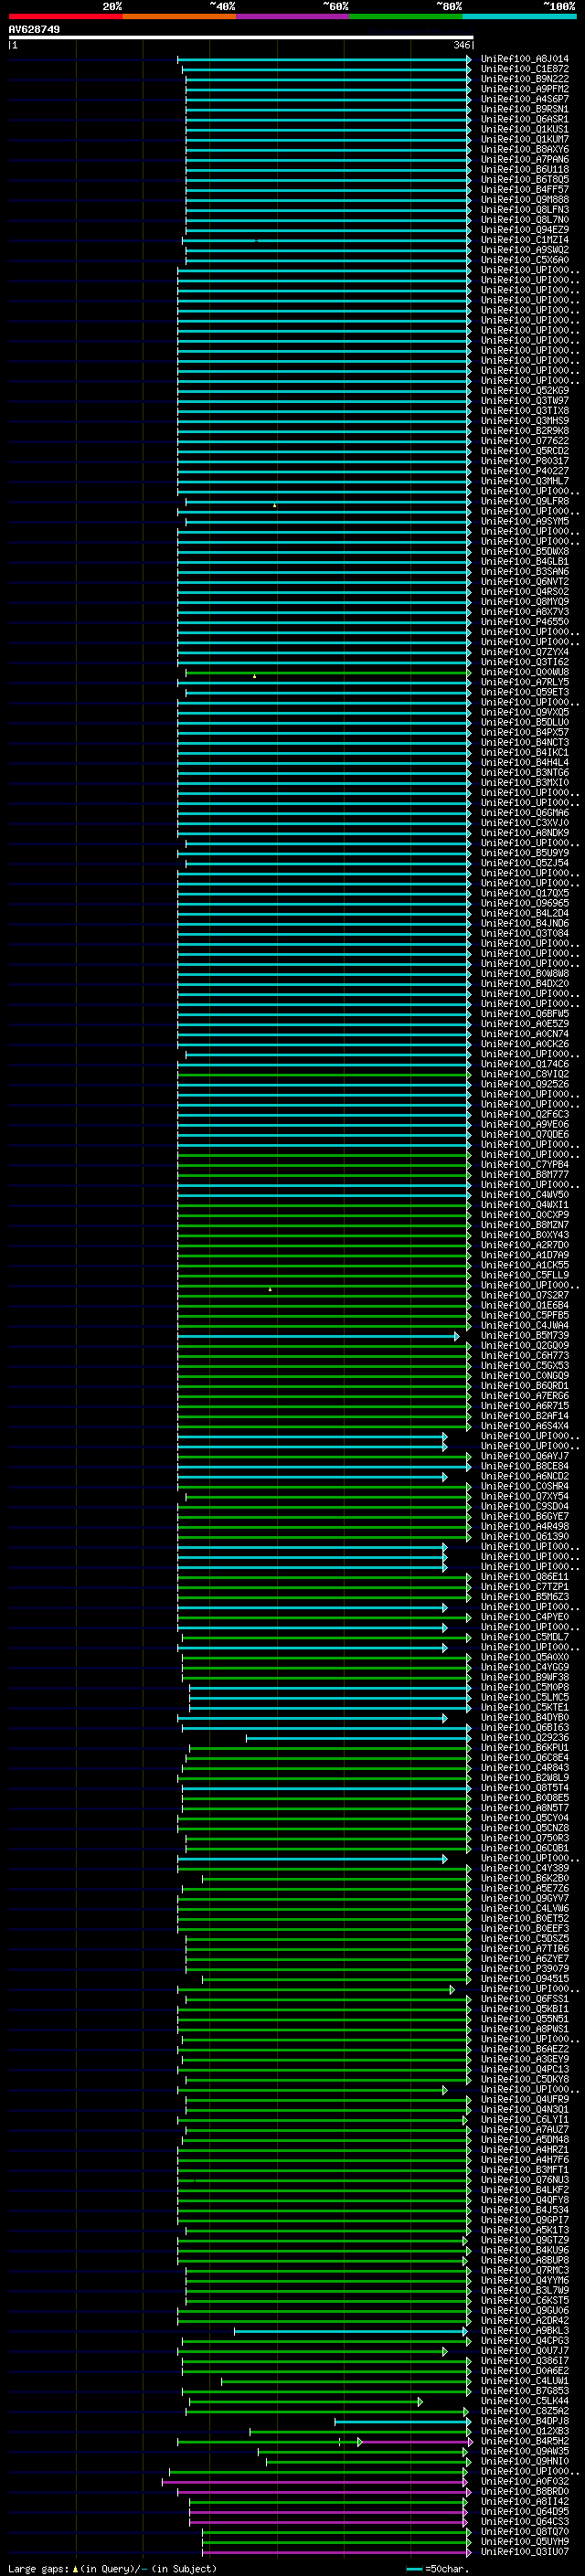
Task: Click the white query sequence bar
Action: pyautogui.click(x=241, y=37)
